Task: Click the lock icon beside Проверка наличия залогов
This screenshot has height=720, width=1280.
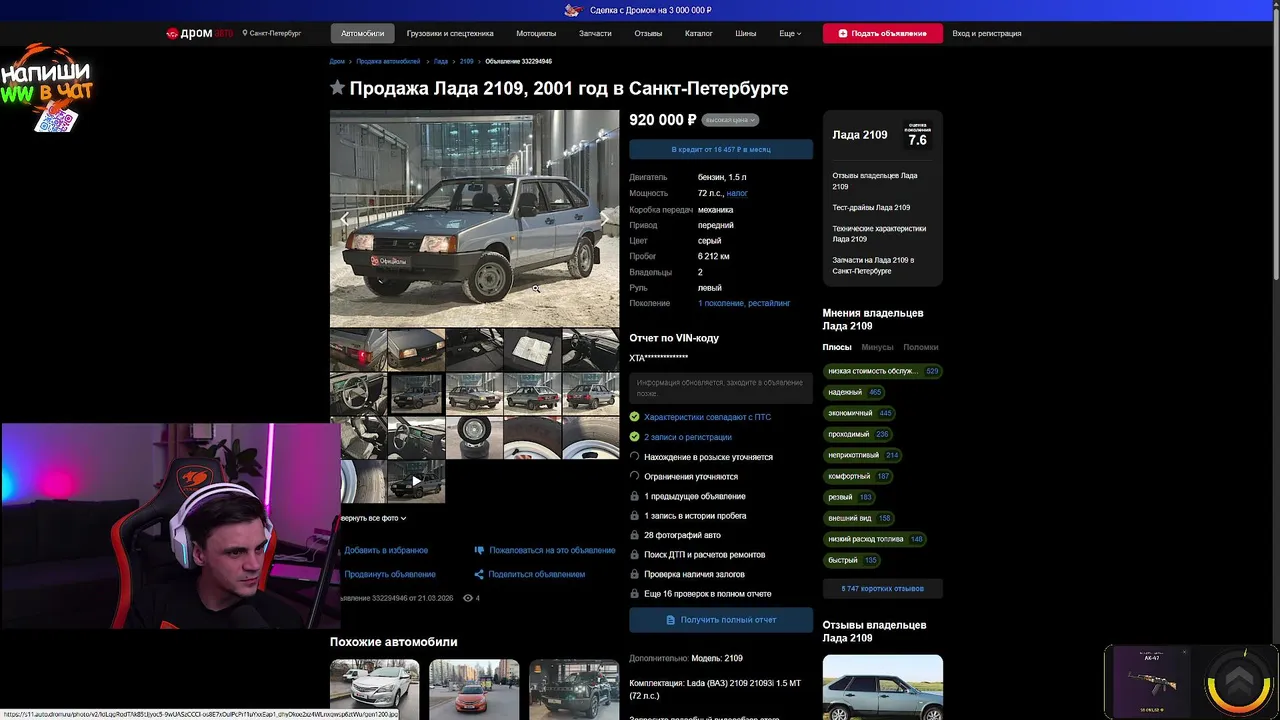Action: (634, 574)
